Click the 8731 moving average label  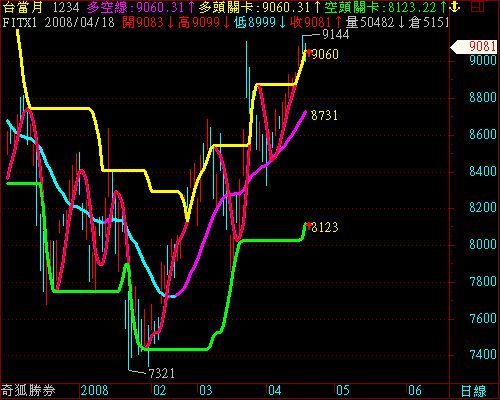pyautogui.click(x=324, y=115)
